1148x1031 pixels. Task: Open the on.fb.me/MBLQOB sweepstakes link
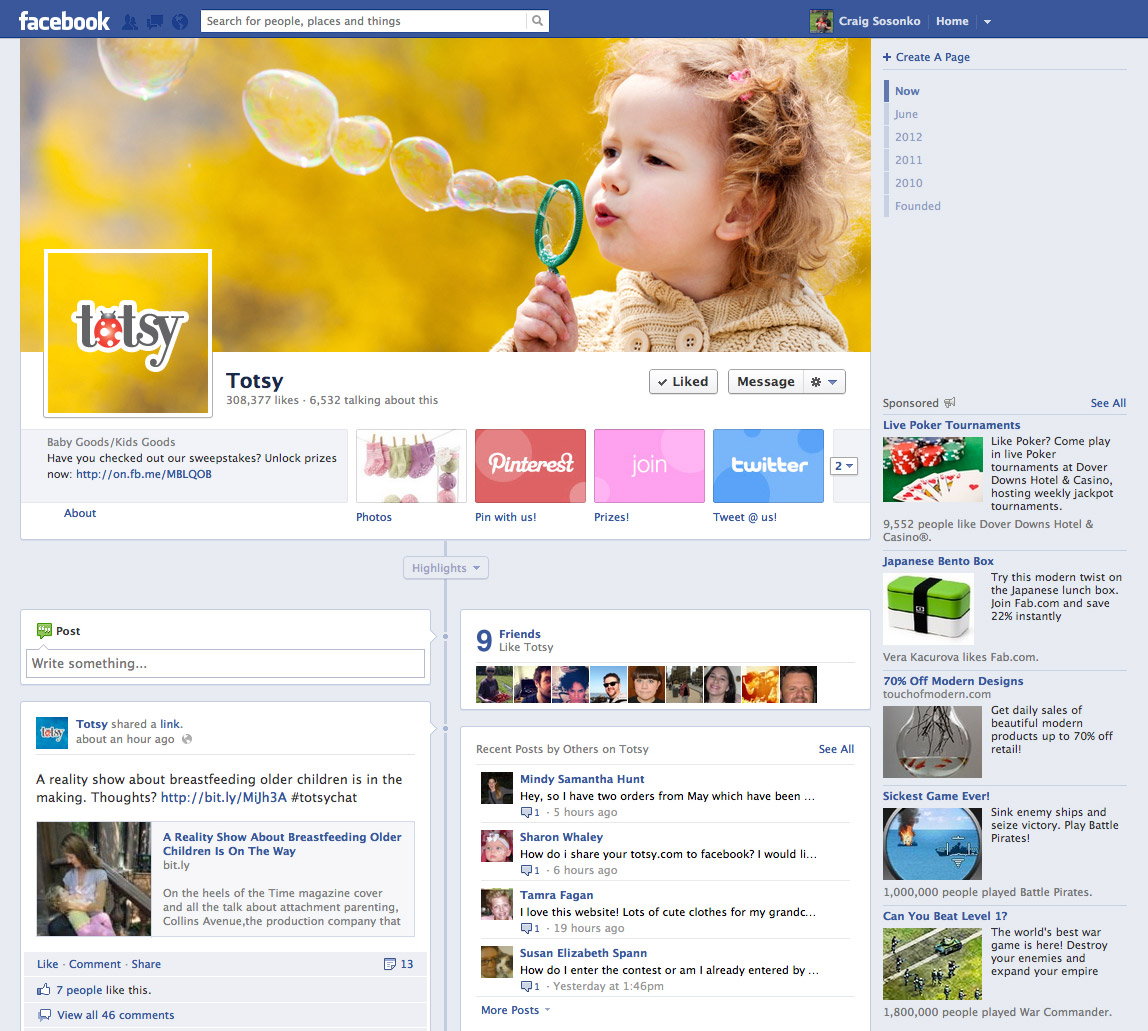(144, 474)
